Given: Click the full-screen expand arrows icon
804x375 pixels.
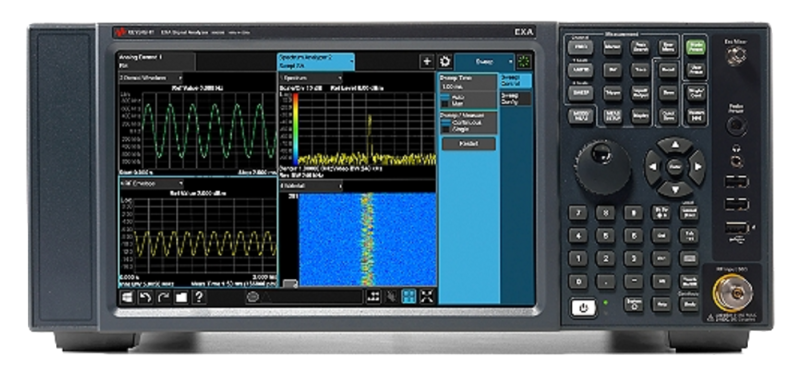Looking at the screenshot, I should pos(427,296).
